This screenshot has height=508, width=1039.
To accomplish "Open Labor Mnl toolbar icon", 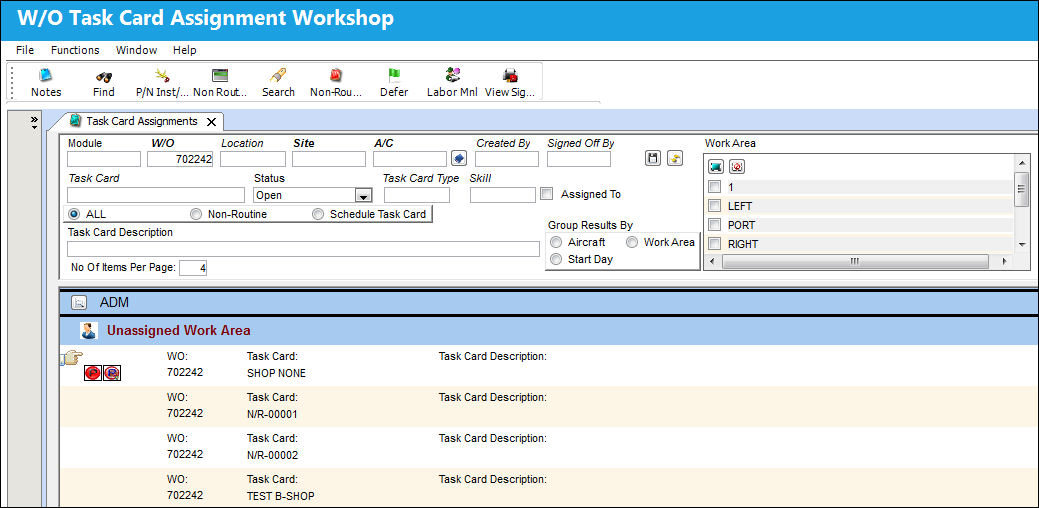I will (452, 76).
